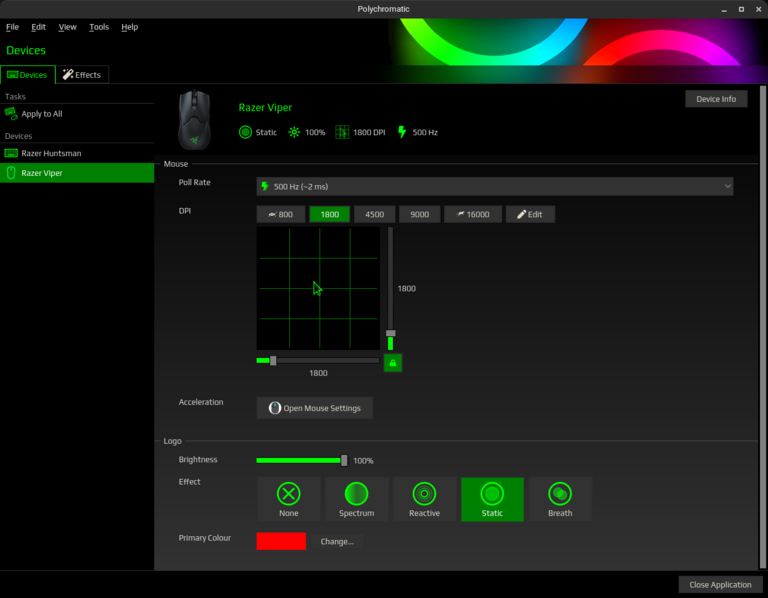
Task: Choose the Breath effect
Action: click(x=560, y=499)
